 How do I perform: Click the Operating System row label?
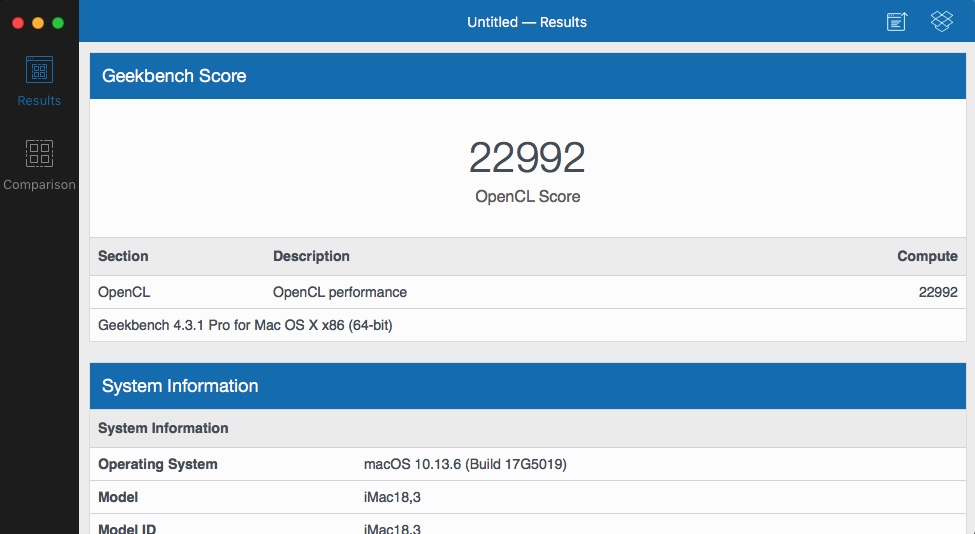coord(158,464)
